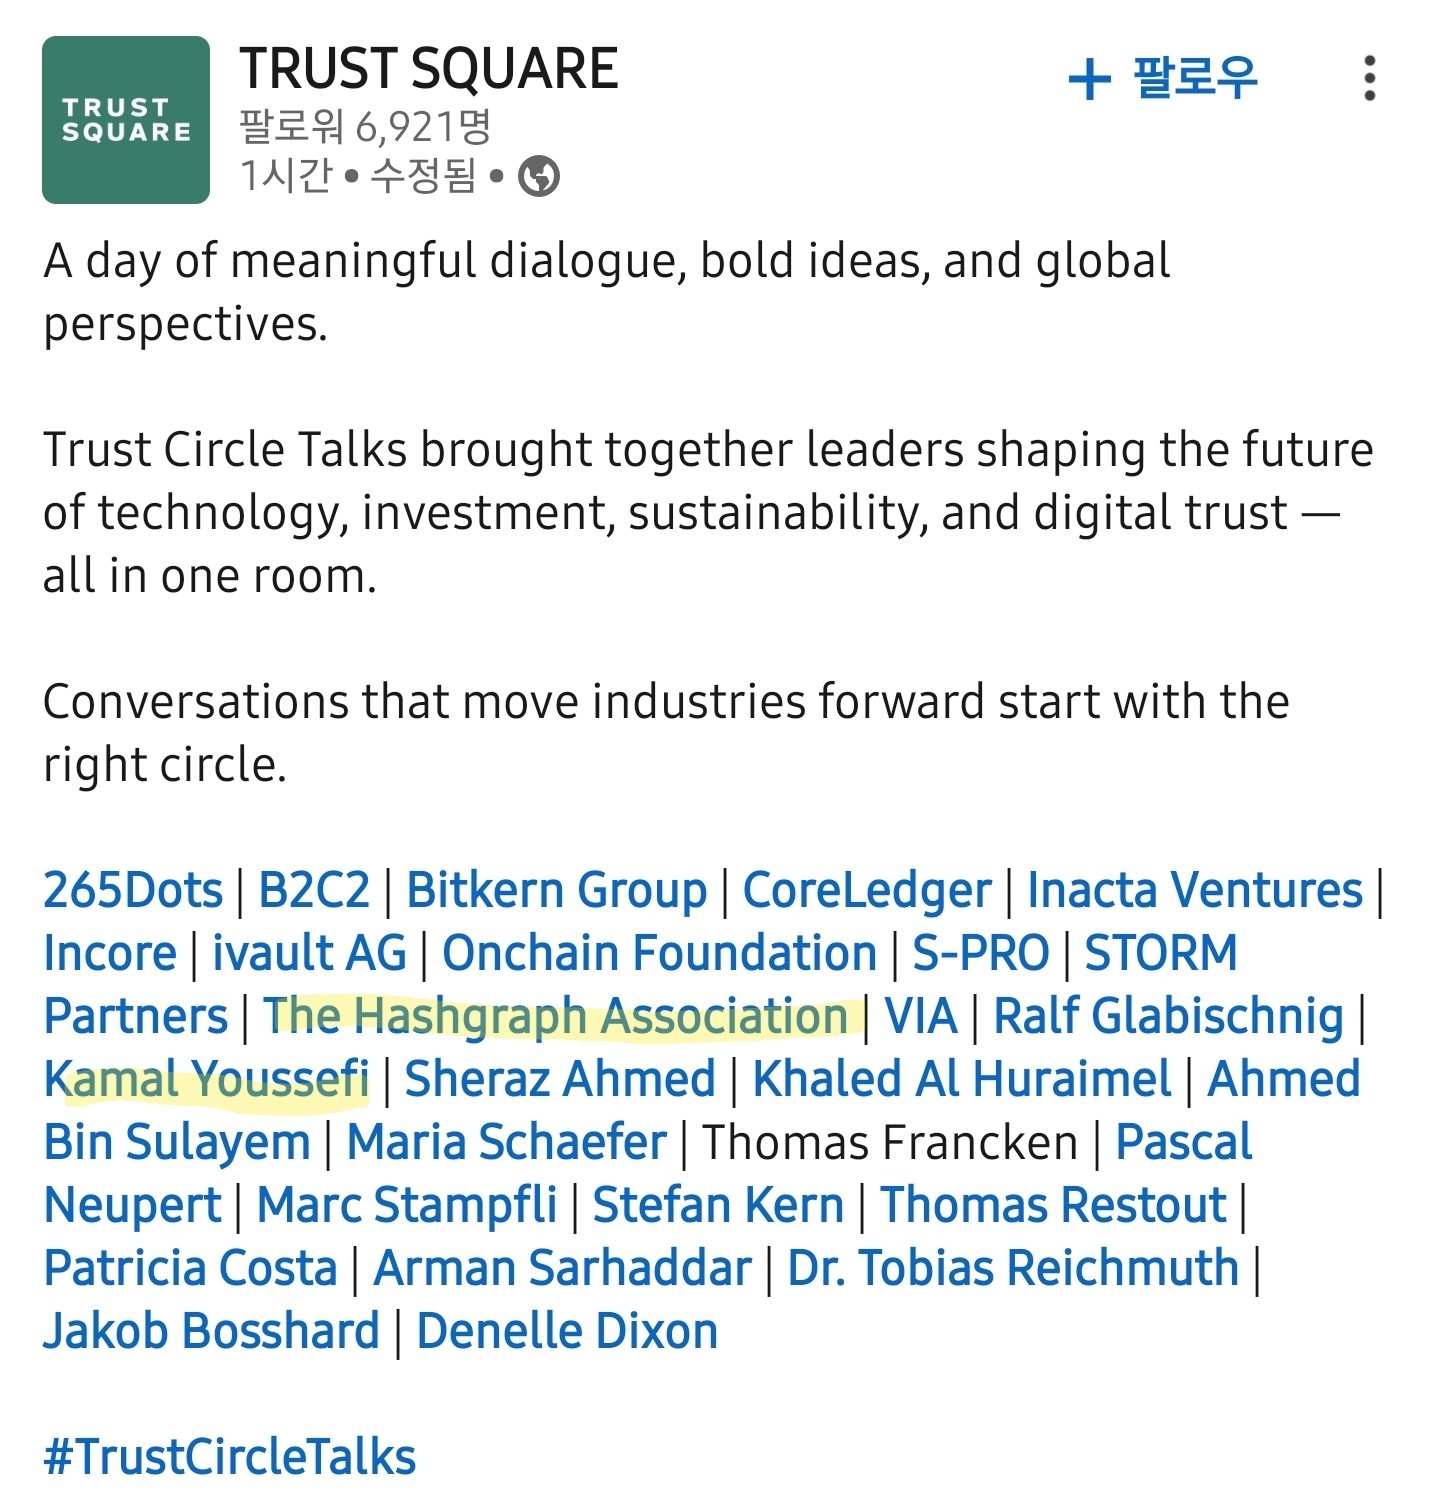
Task: Click the Dr. Tobias Reichmuth link
Action: (x=1013, y=1268)
